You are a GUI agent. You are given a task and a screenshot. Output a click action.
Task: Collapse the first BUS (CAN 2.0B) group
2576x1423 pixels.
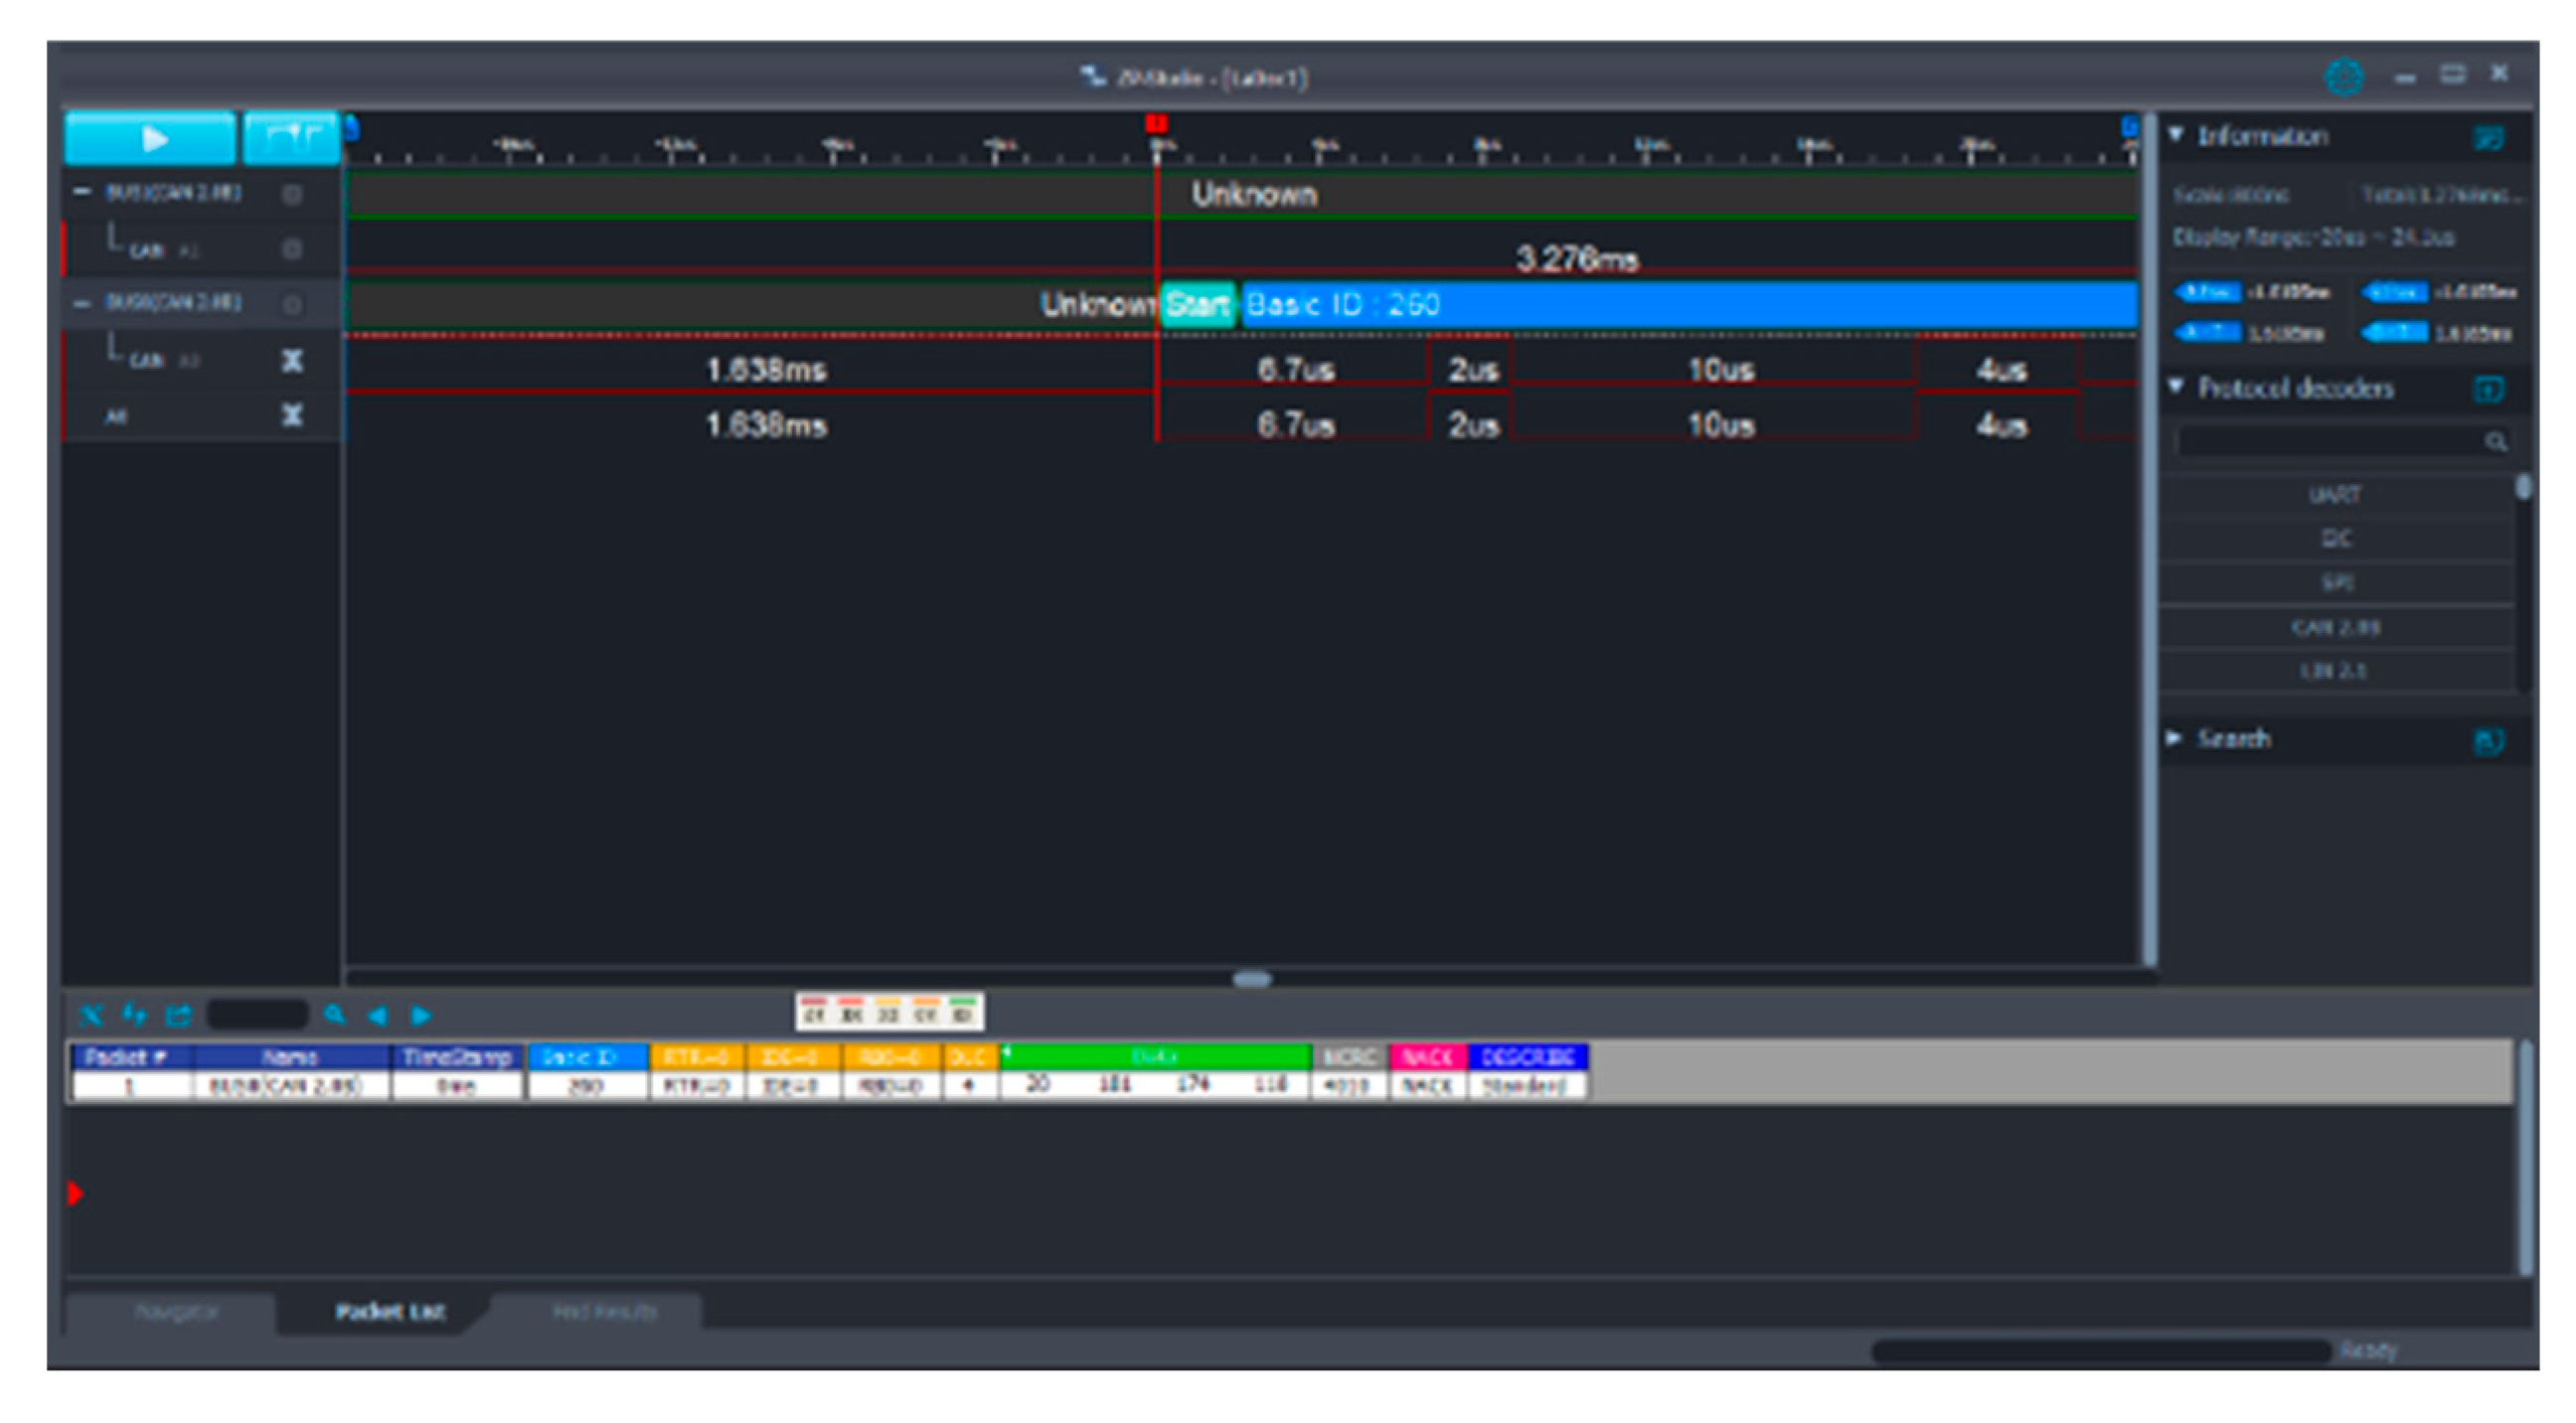[x=82, y=193]
